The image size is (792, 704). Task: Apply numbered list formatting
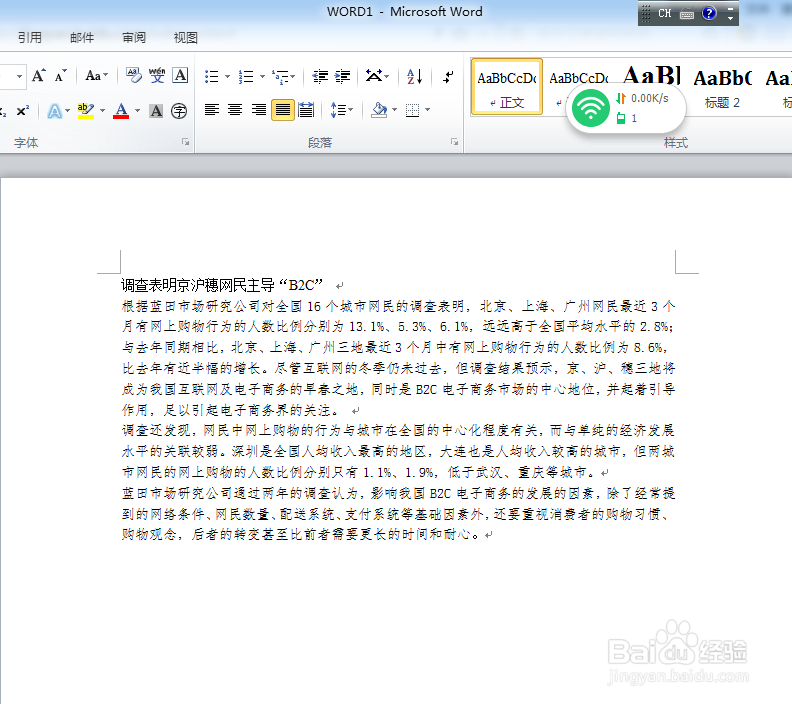pyautogui.click(x=246, y=77)
